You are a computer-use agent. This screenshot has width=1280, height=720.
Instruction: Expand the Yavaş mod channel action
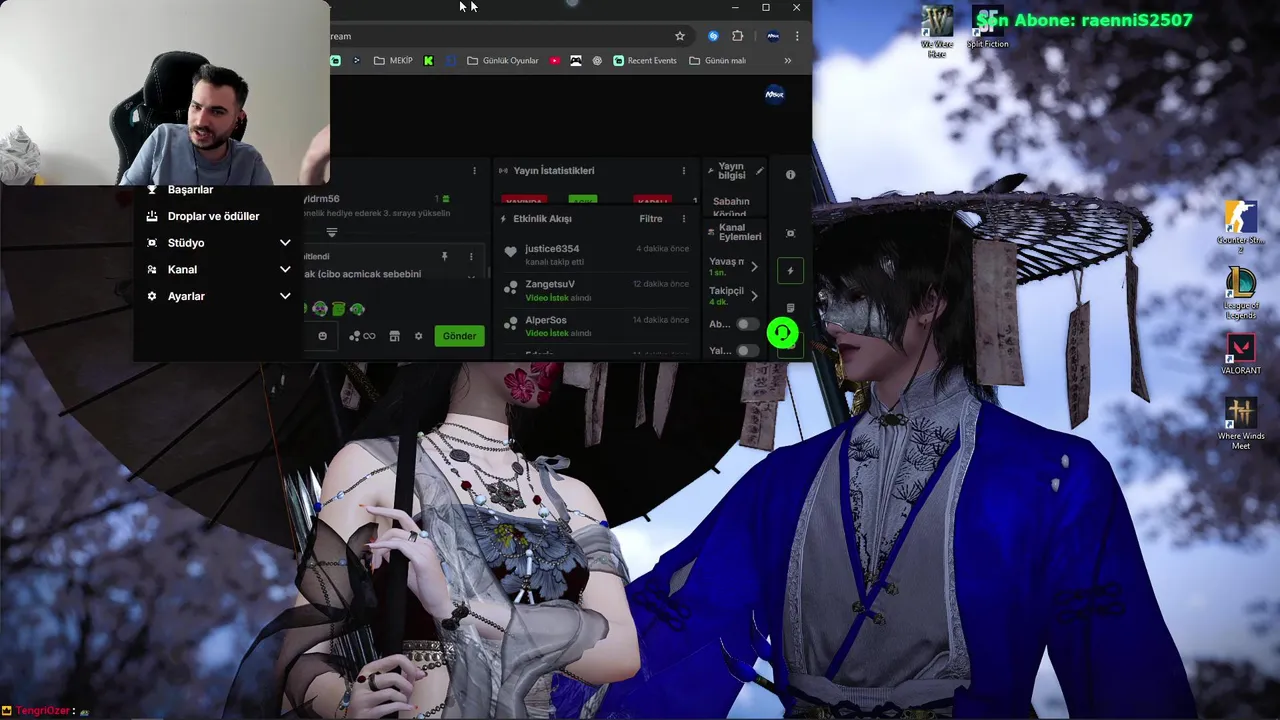754,267
